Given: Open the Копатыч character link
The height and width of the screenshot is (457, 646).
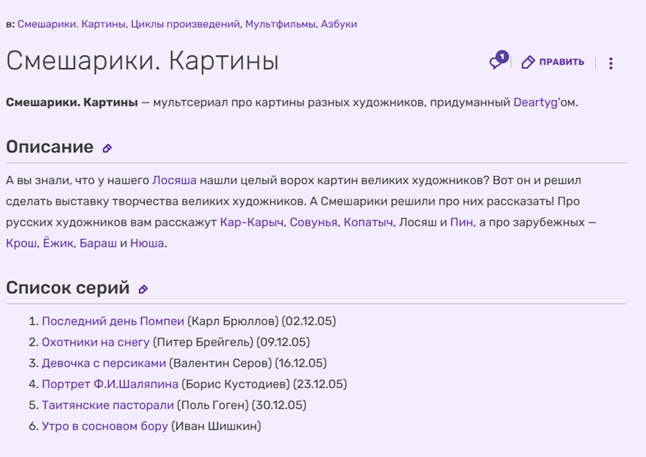Looking at the screenshot, I should 368,222.
